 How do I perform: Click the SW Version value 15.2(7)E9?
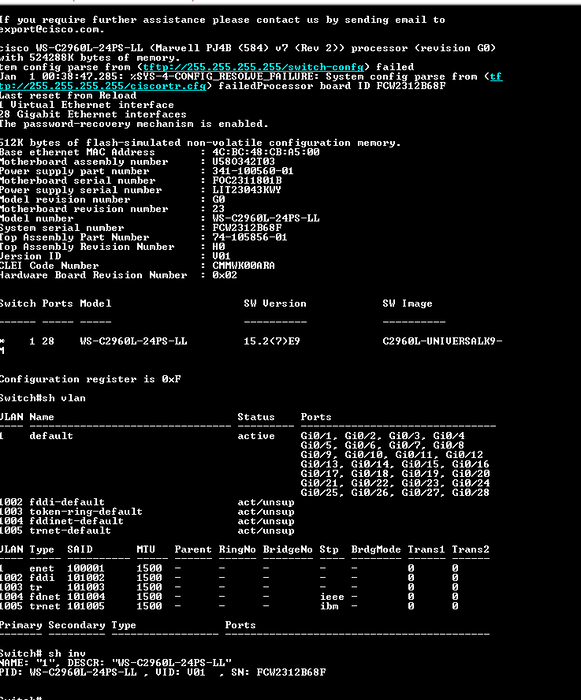272,342
